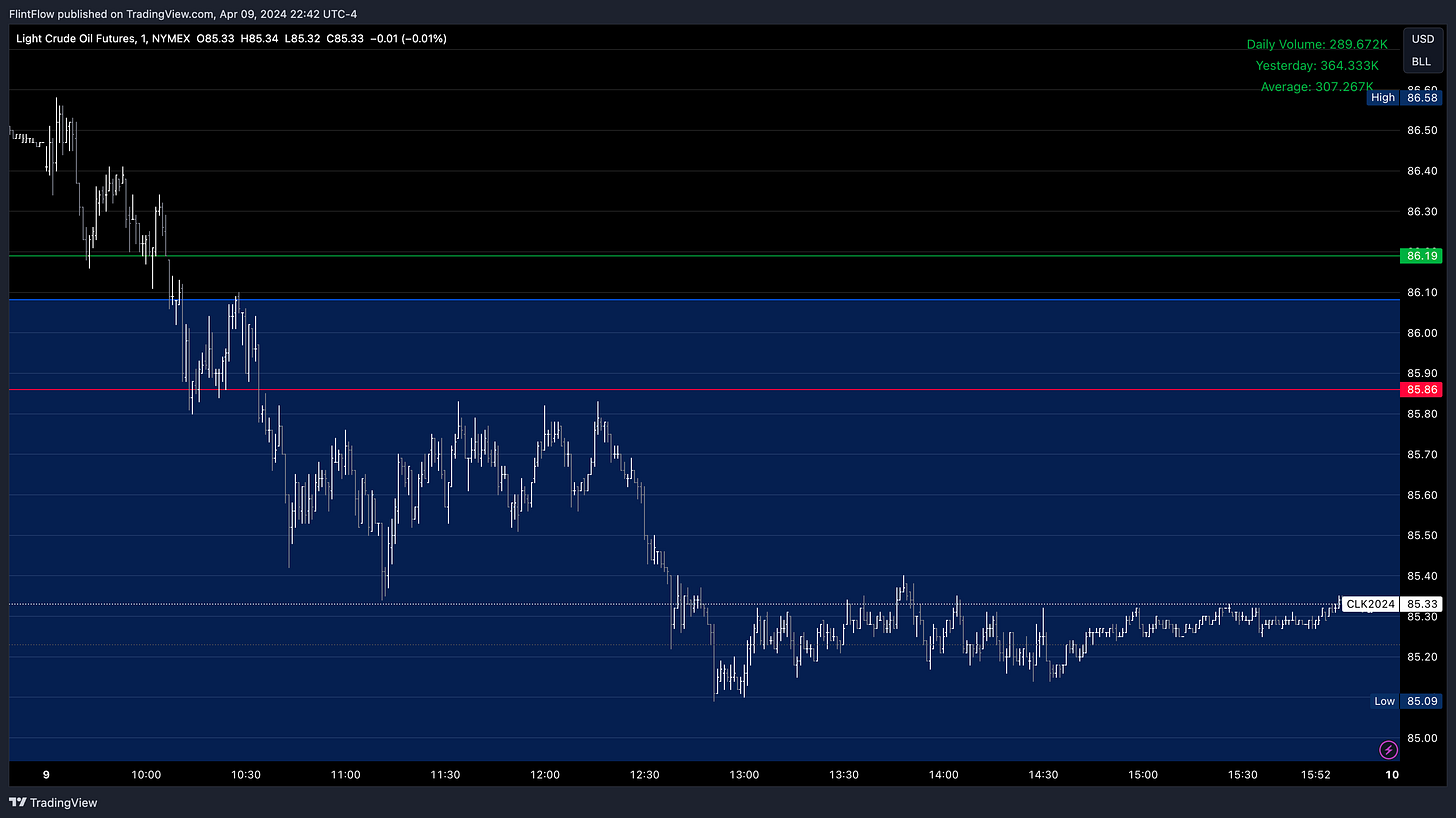
Task: Click the 86.00 price axis label
Action: pyautogui.click(x=1423, y=333)
